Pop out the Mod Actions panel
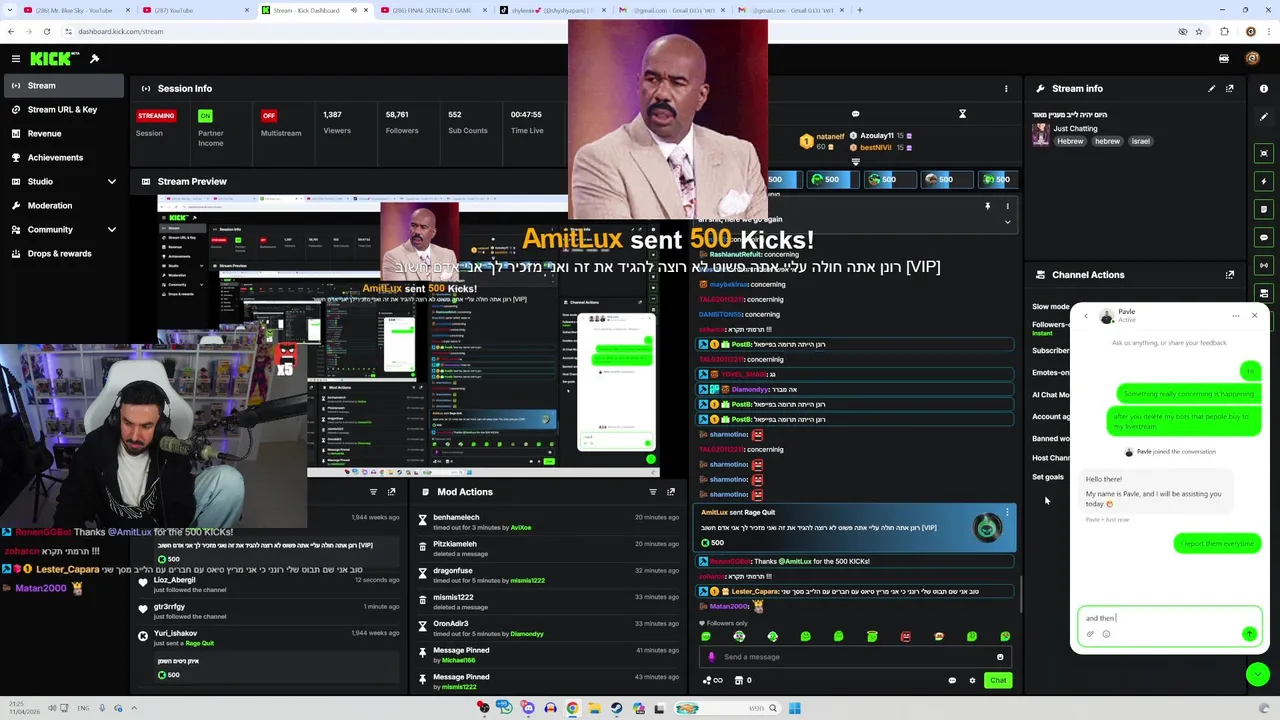 (670, 492)
